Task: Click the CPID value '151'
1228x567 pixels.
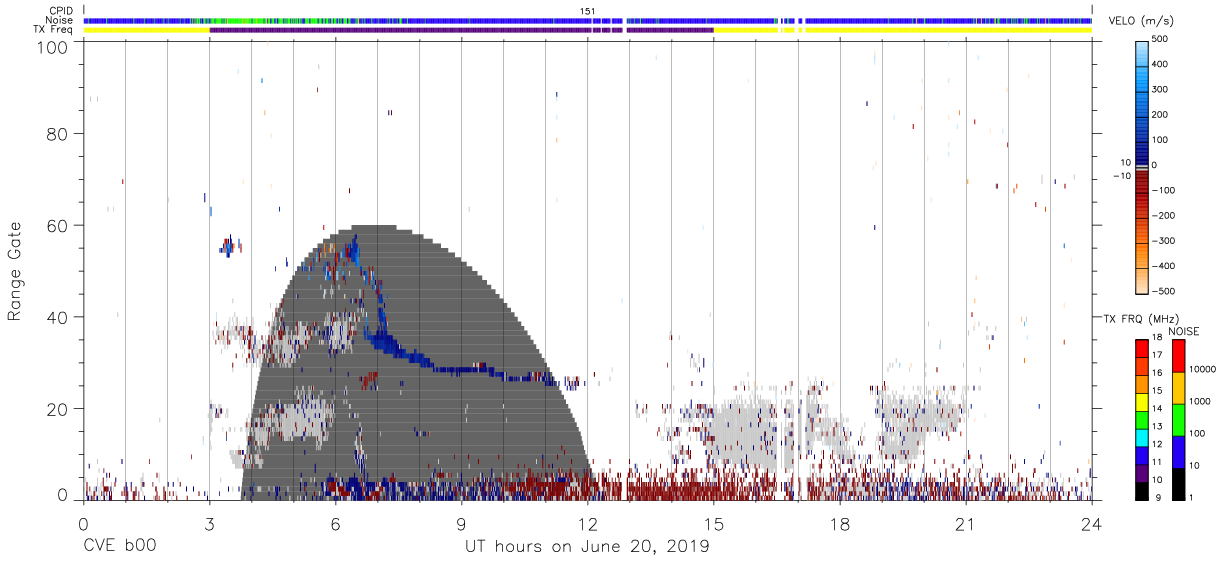Action: pyautogui.click(x=587, y=11)
